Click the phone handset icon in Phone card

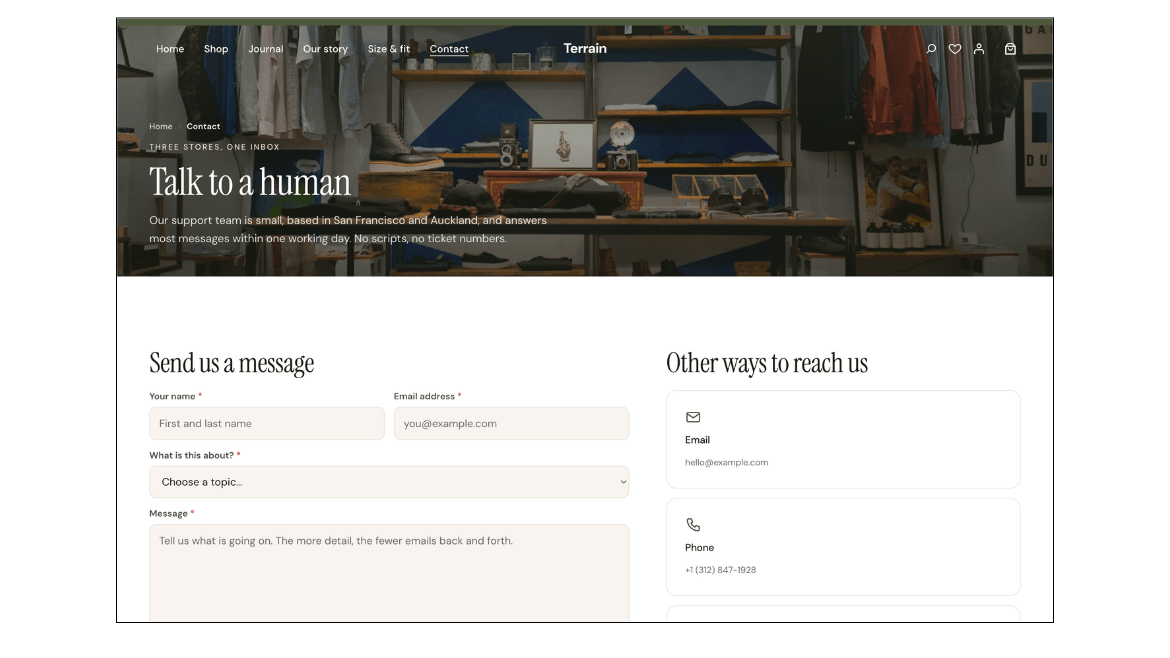pyautogui.click(x=693, y=524)
